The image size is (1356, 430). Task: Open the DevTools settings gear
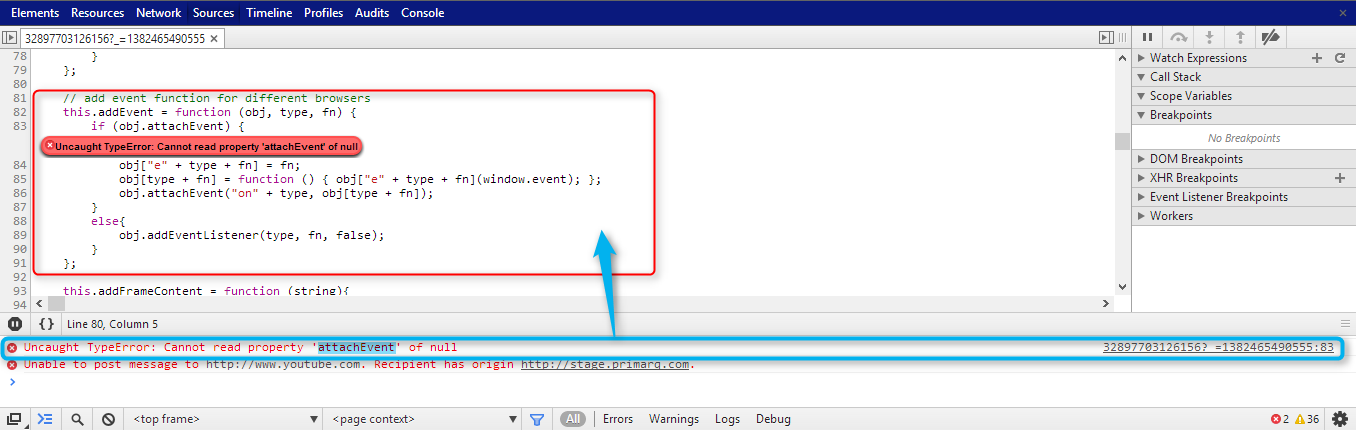tap(1339, 419)
